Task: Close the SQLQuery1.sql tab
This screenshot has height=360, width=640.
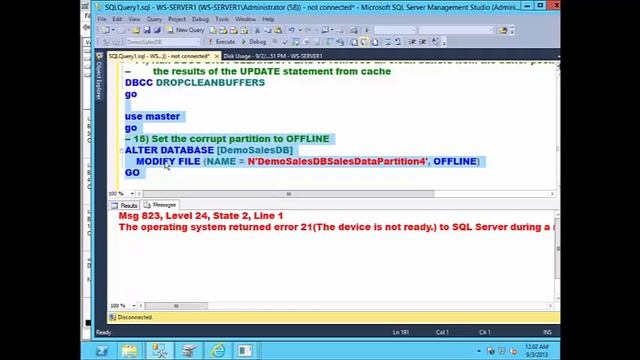Action: click(216, 56)
